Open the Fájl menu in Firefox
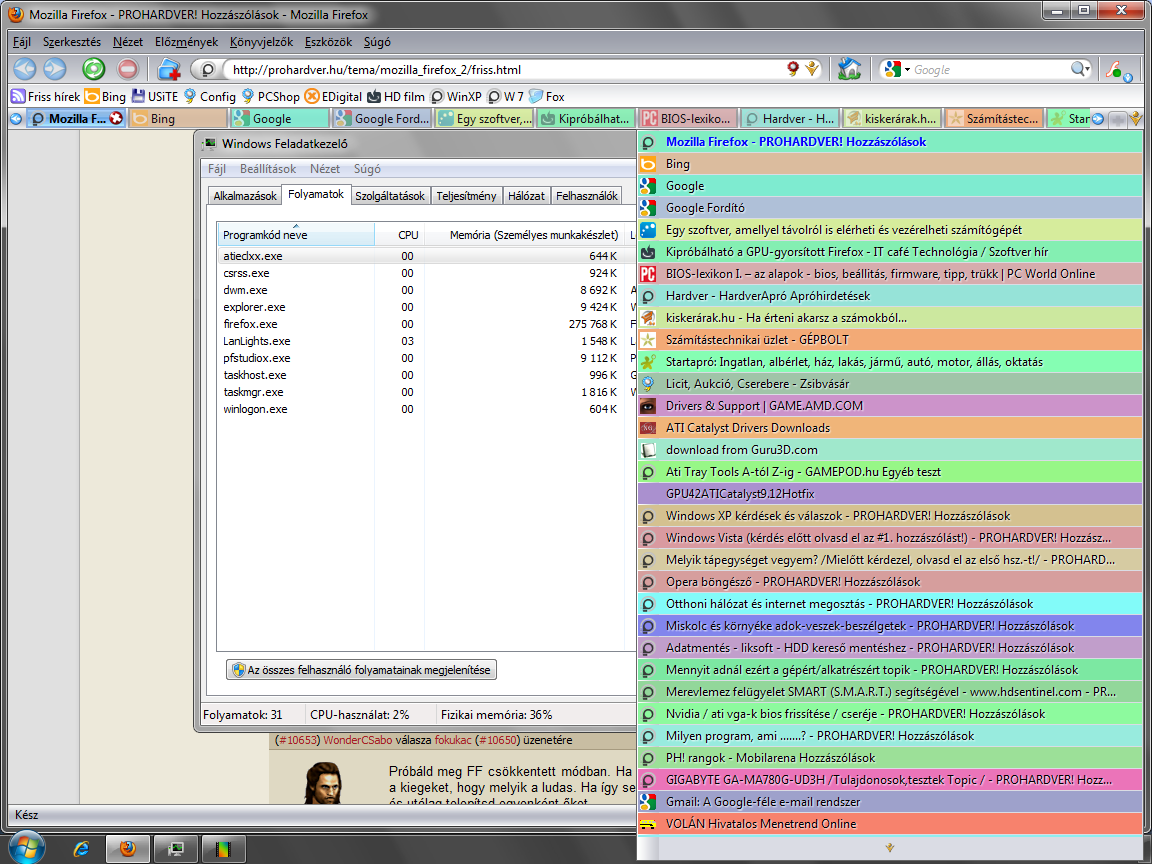 (21, 42)
